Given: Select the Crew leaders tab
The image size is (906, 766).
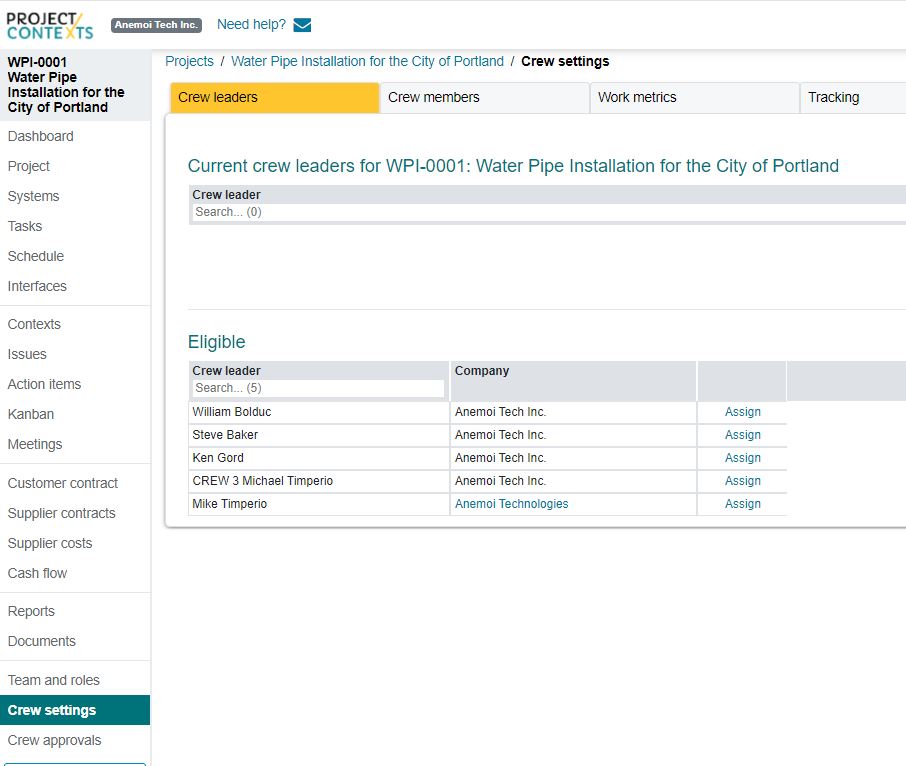Looking at the screenshot, I should (x=274, y=98).
